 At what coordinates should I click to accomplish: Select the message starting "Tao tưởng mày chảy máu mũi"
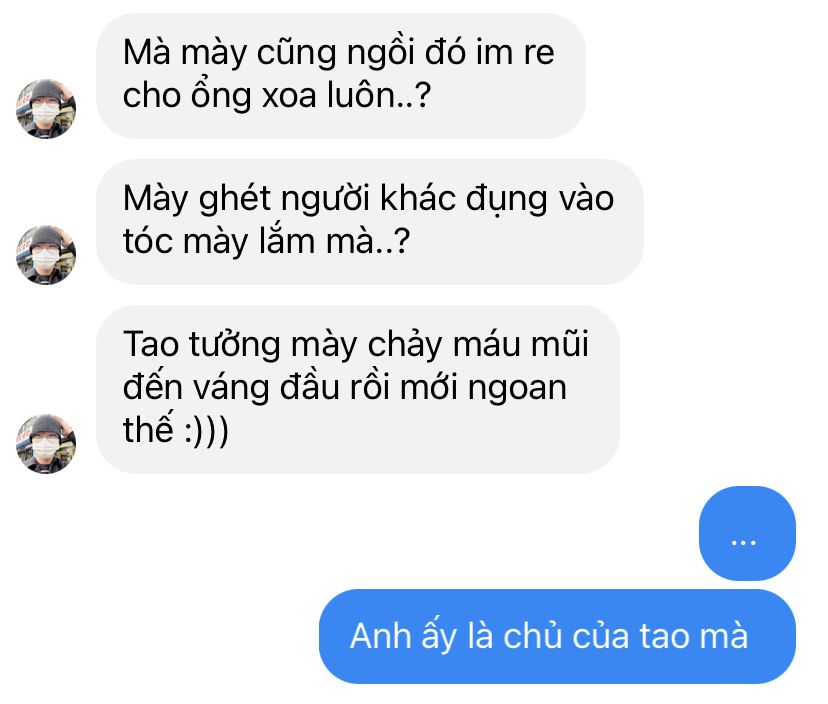[358, 389]
